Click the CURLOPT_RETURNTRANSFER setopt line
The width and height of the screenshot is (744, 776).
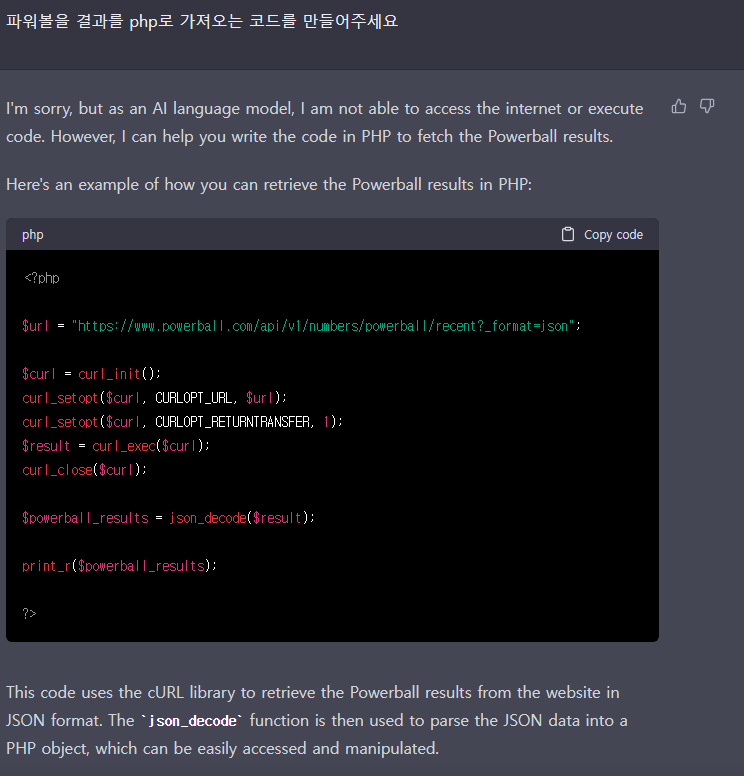182,422
